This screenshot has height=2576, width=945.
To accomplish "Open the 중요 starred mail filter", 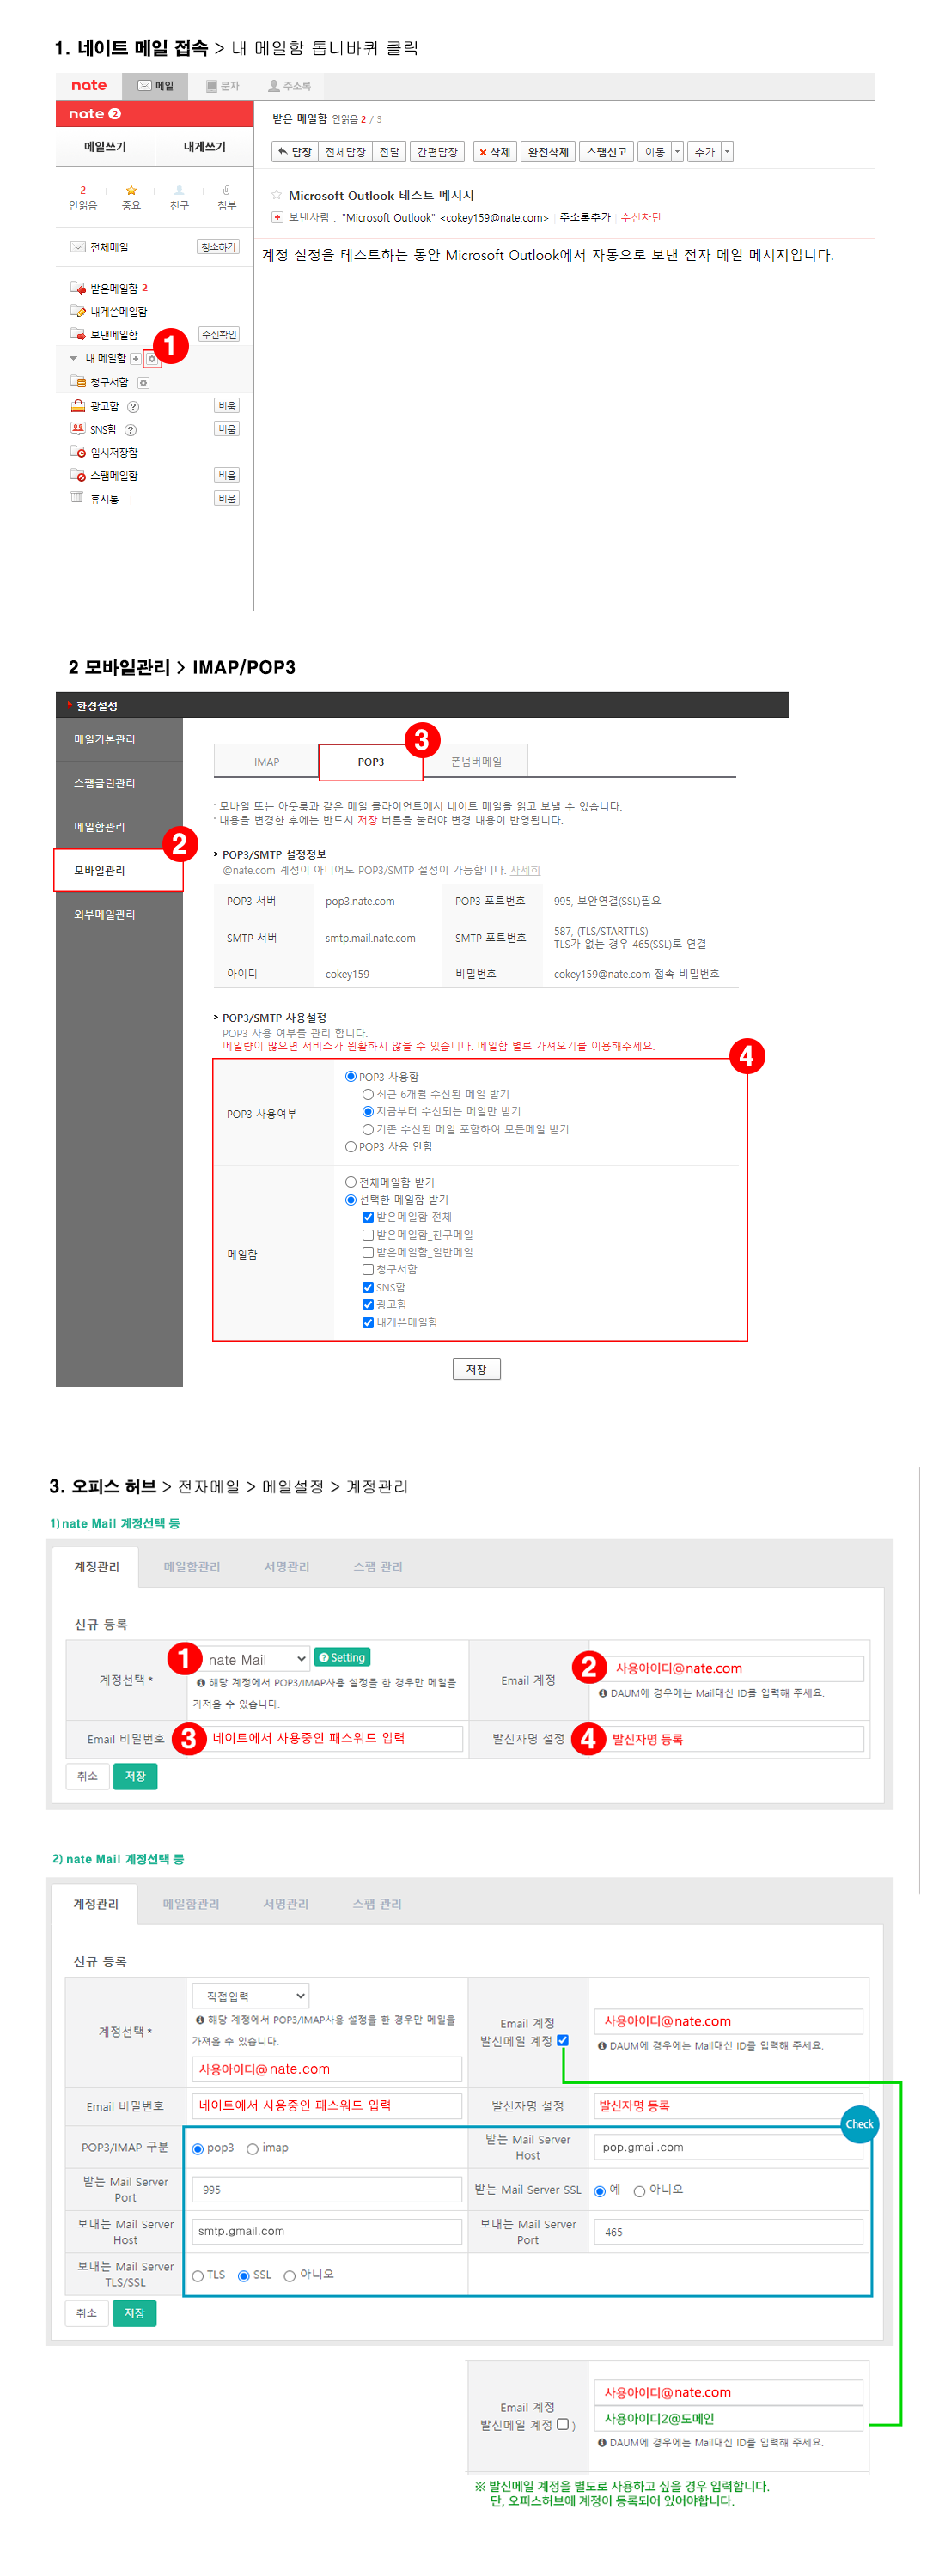I will [131, 197].
